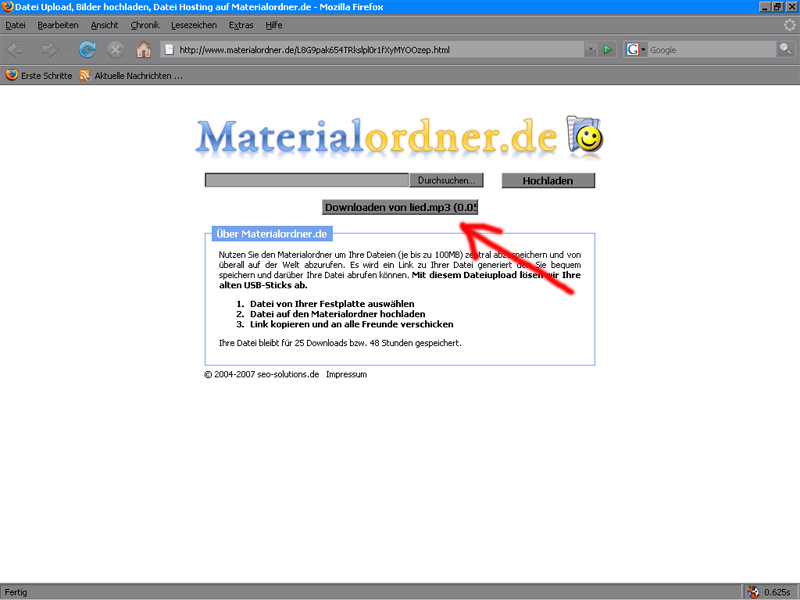Open the Lesezeichen menu

click(194, 25)
